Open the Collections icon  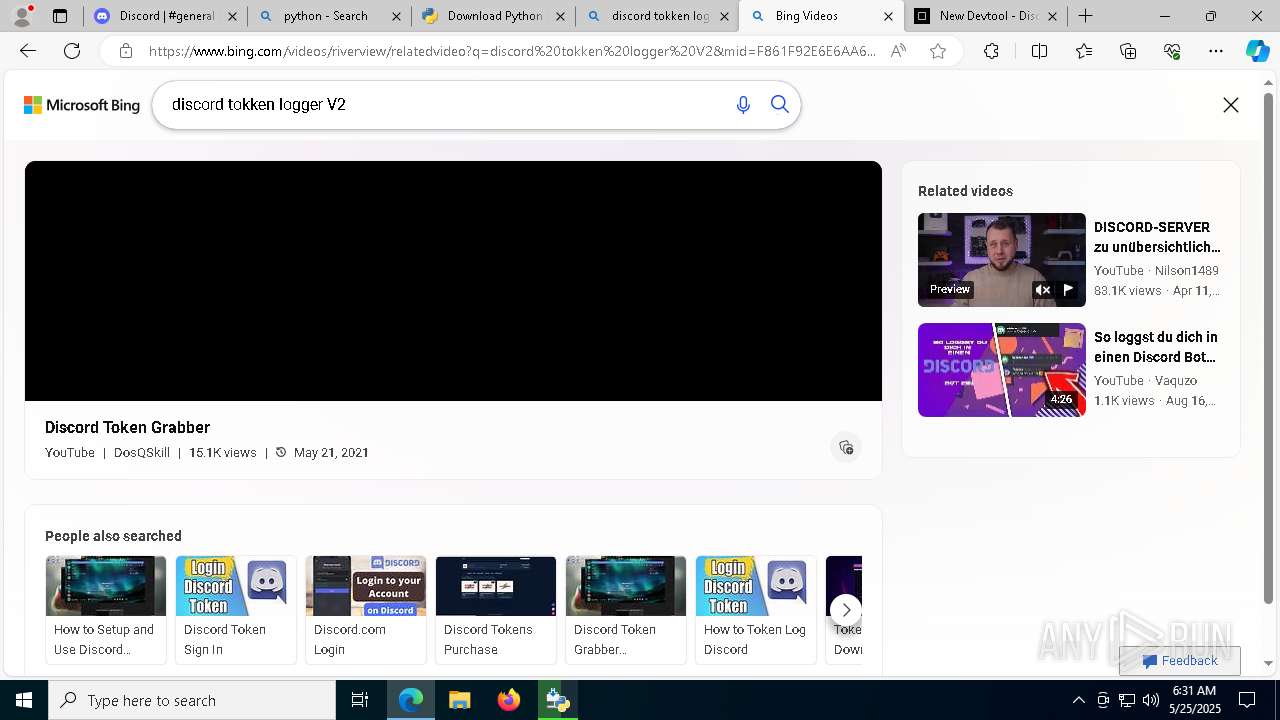point(1128,51)
